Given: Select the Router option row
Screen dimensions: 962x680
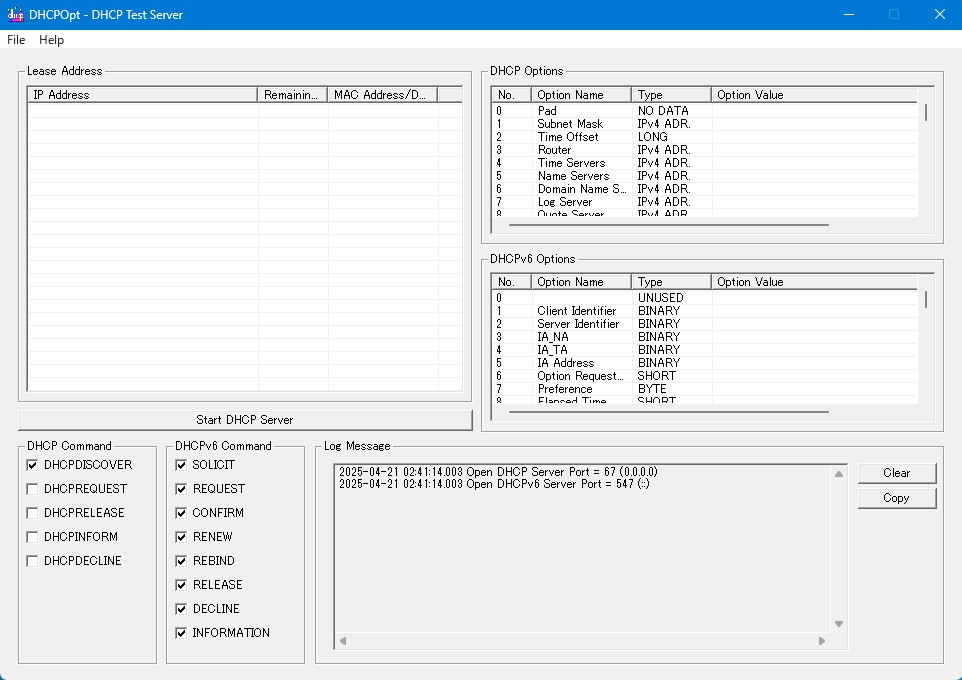Looking at the screenshot, I should (x=705, y=150).
